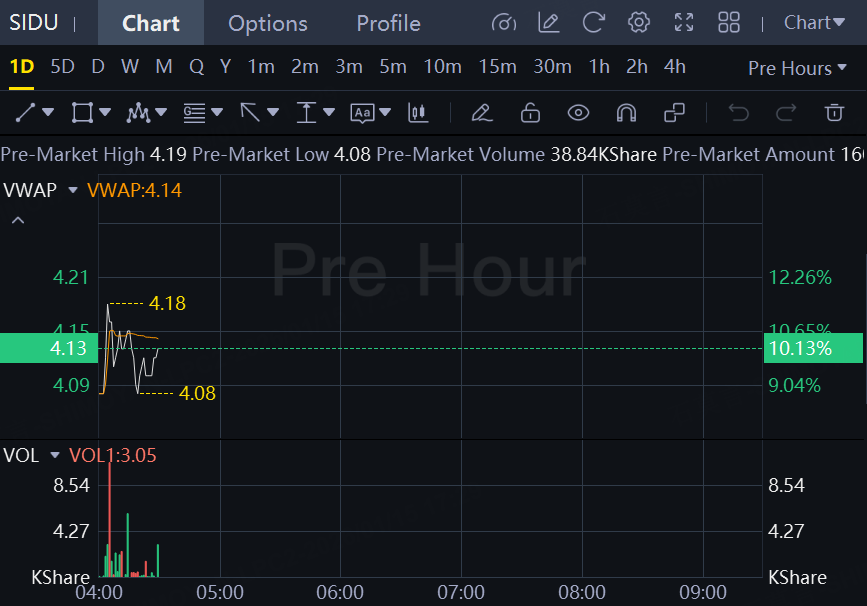Viewport: 867px width, 606px height.
Task: Switch to the Options tab
Action: [267, 23]
